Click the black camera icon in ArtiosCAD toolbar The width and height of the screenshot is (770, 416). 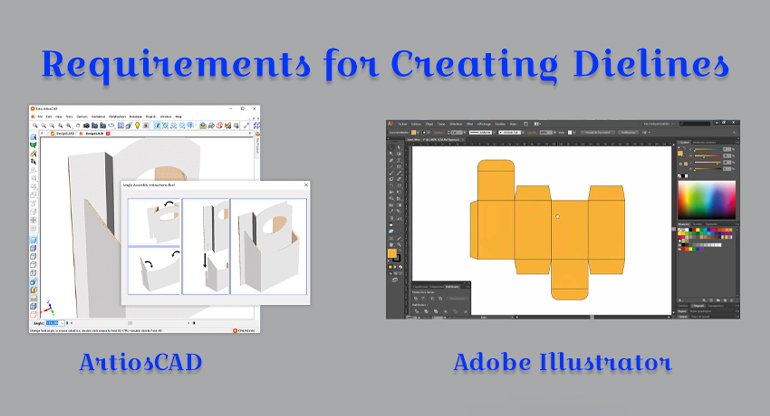(x=86, y=126)
